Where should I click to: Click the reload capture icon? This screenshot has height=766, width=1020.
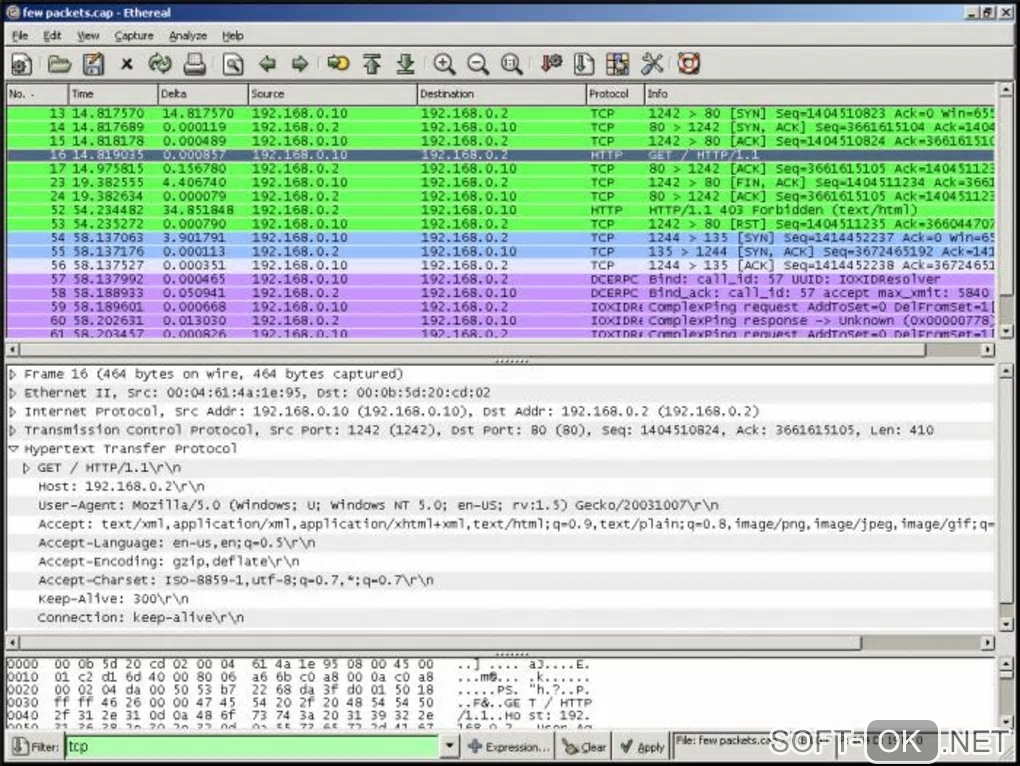[x=160, y=64]
